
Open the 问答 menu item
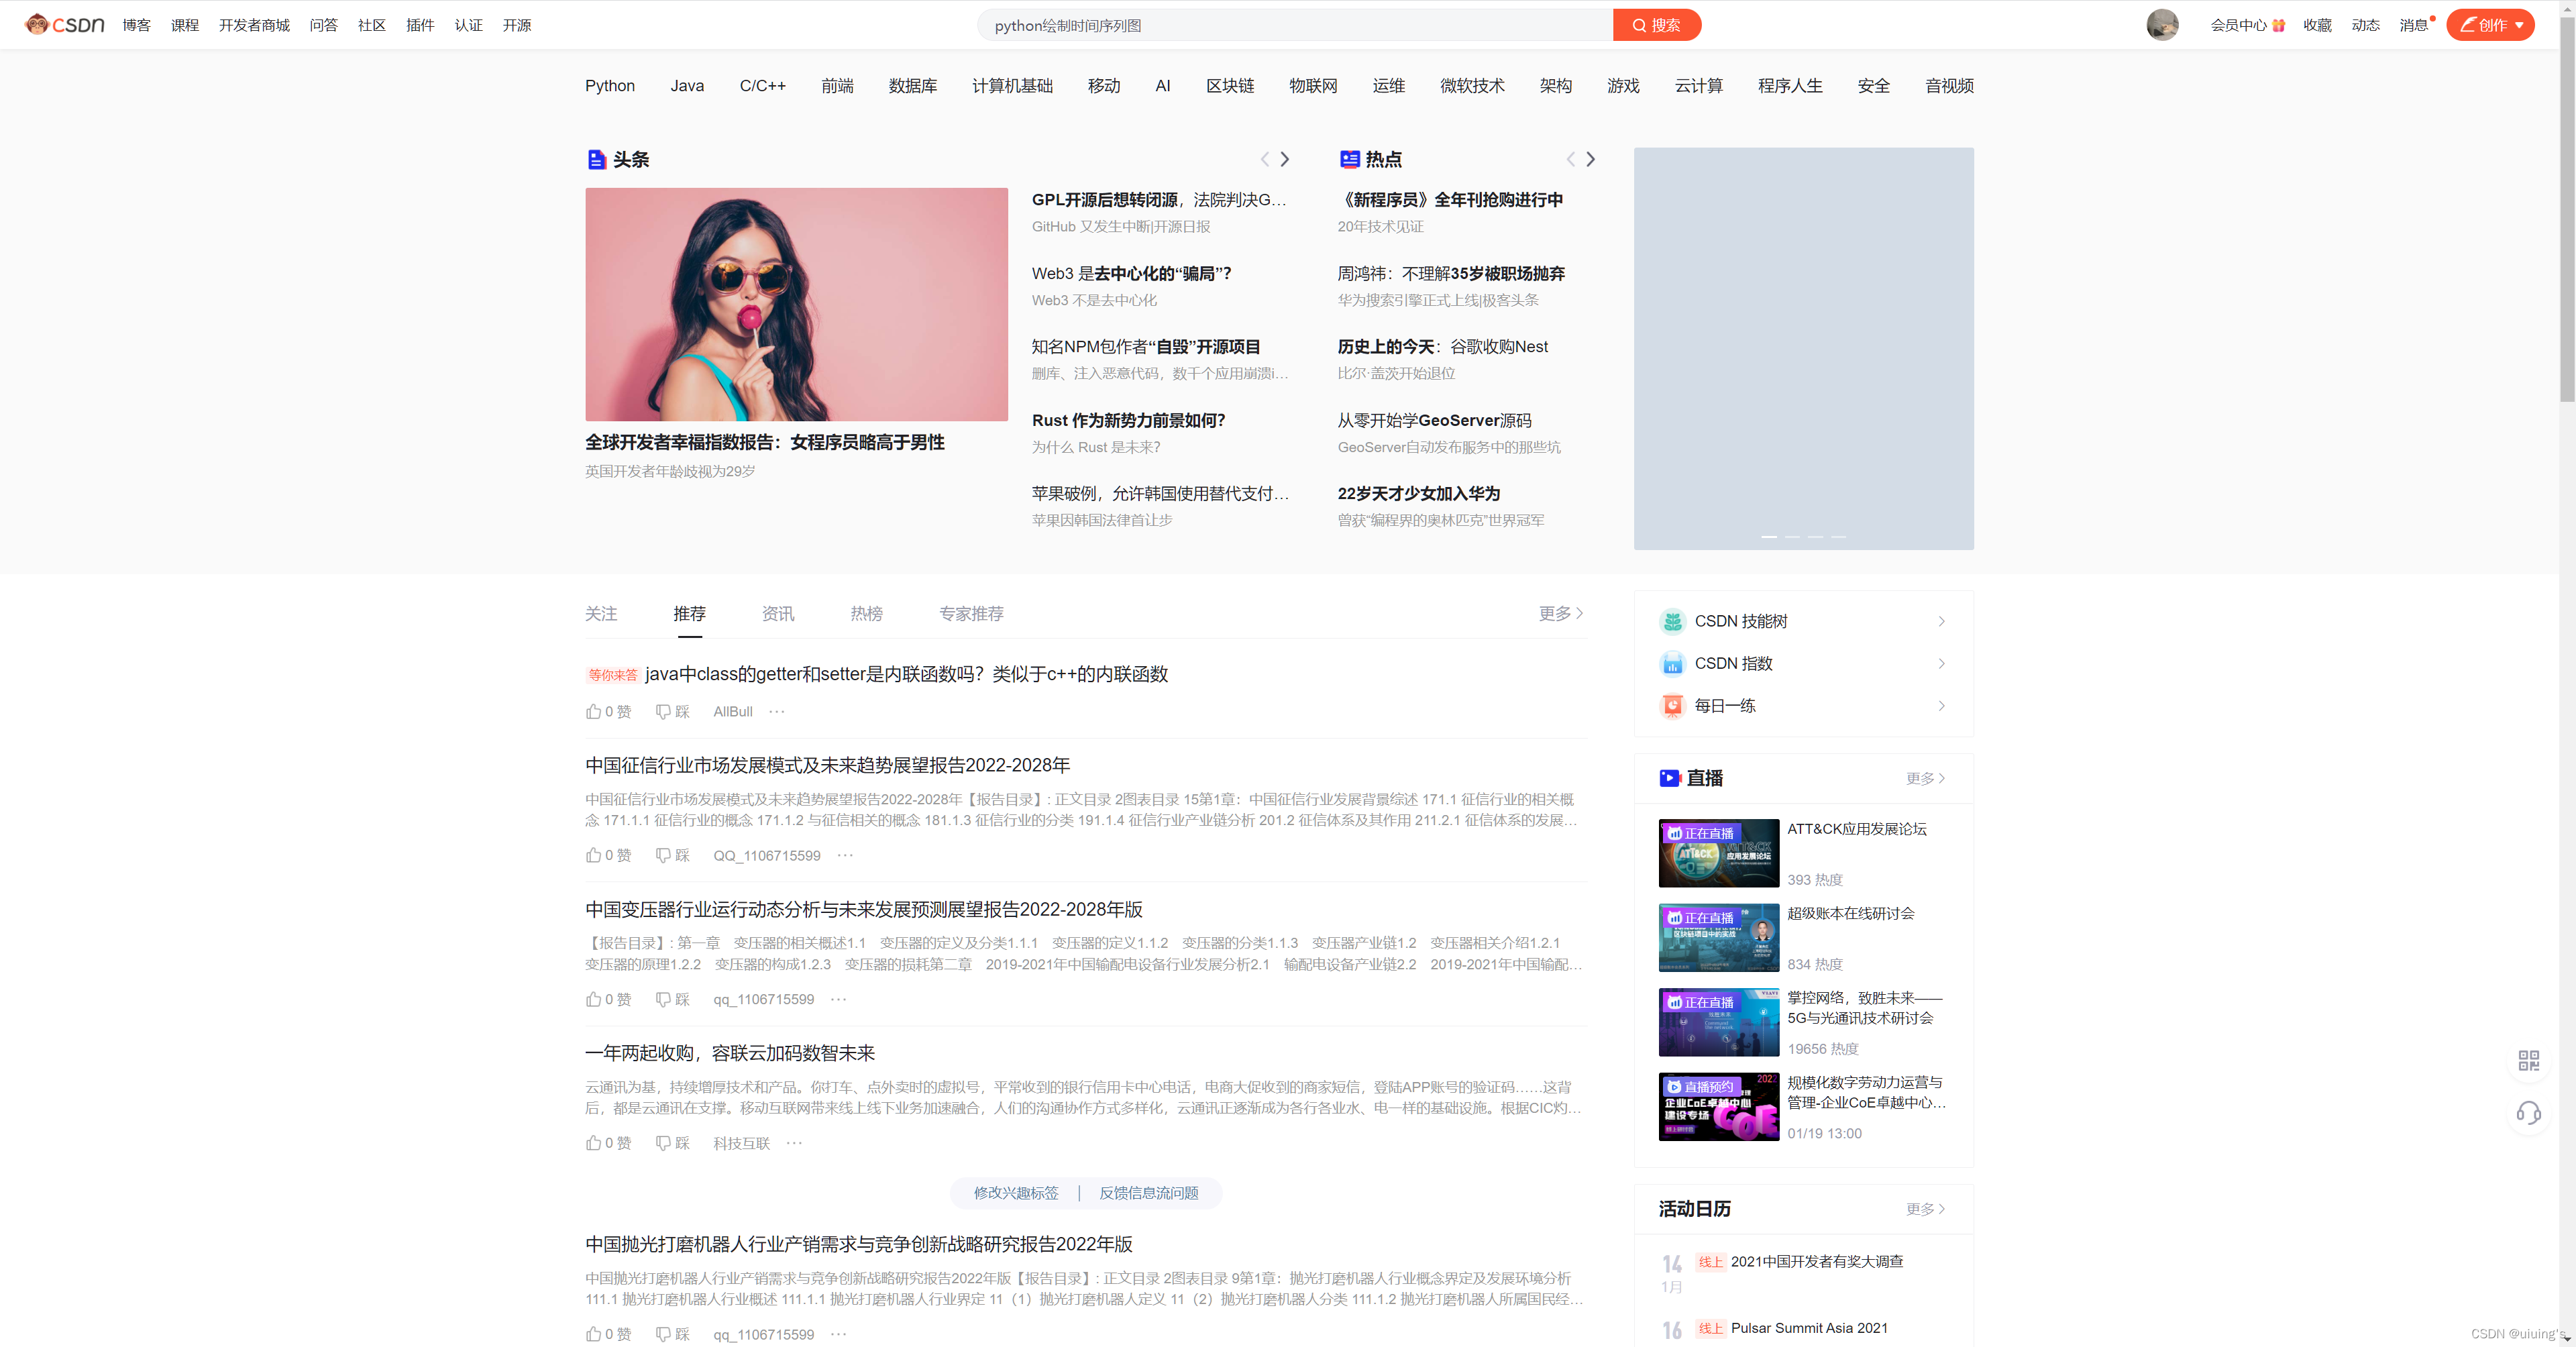[x=323, y=25]
